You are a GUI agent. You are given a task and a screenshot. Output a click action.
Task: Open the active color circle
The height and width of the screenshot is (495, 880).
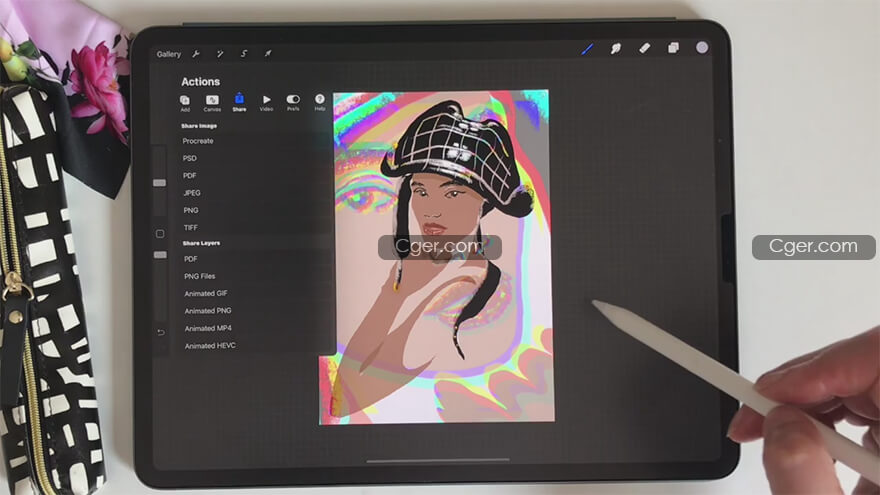tap(702, 47)
